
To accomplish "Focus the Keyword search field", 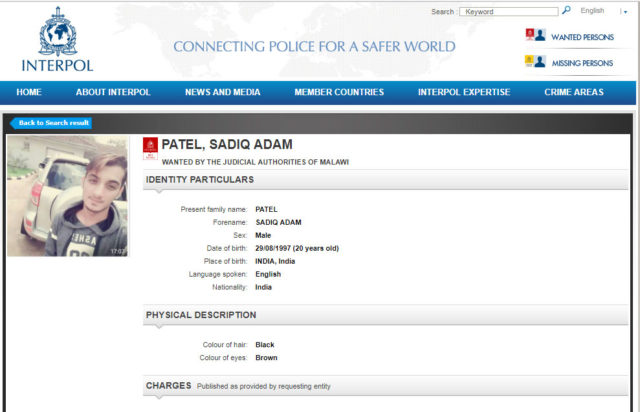I will coord(509,12).
